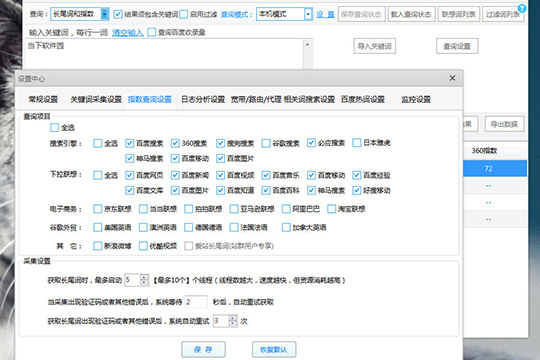Open the 过滤词列表 button
Screen dimensions: 540x360
502,14
